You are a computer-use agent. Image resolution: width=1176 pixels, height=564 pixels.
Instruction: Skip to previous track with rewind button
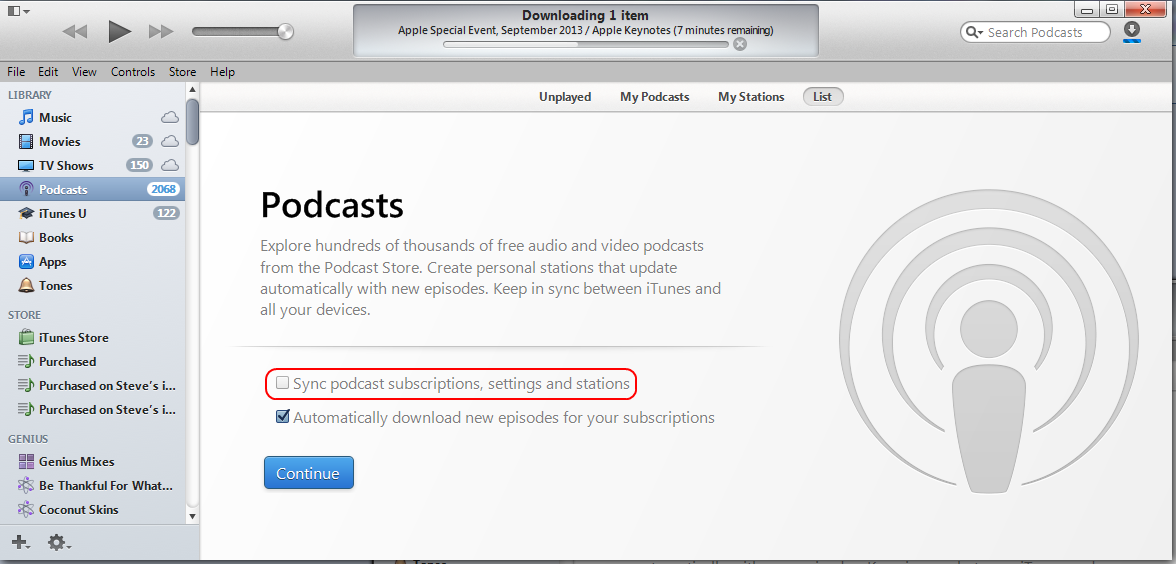tap(74, 32)
